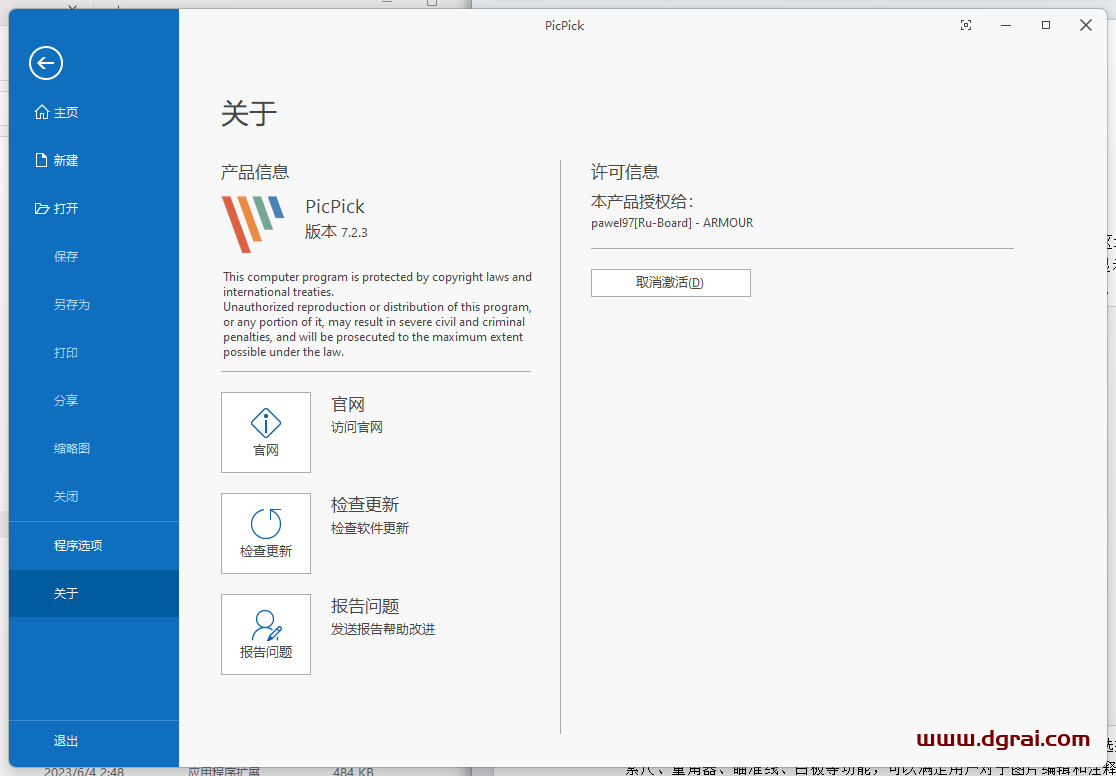This screenshot has width=1116, height=776.
Task: Click the 报告问题 person icon button
Action: click(265, 634)
